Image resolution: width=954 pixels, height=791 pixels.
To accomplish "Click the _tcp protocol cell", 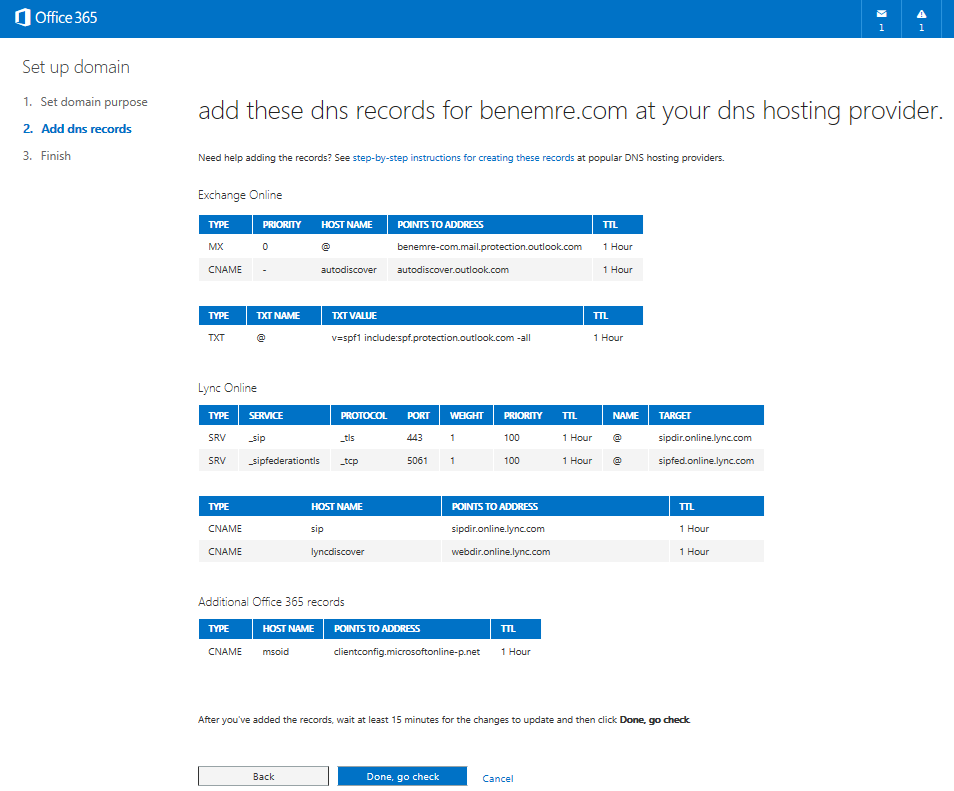I will pyautogui.click(x=349, y=461).
